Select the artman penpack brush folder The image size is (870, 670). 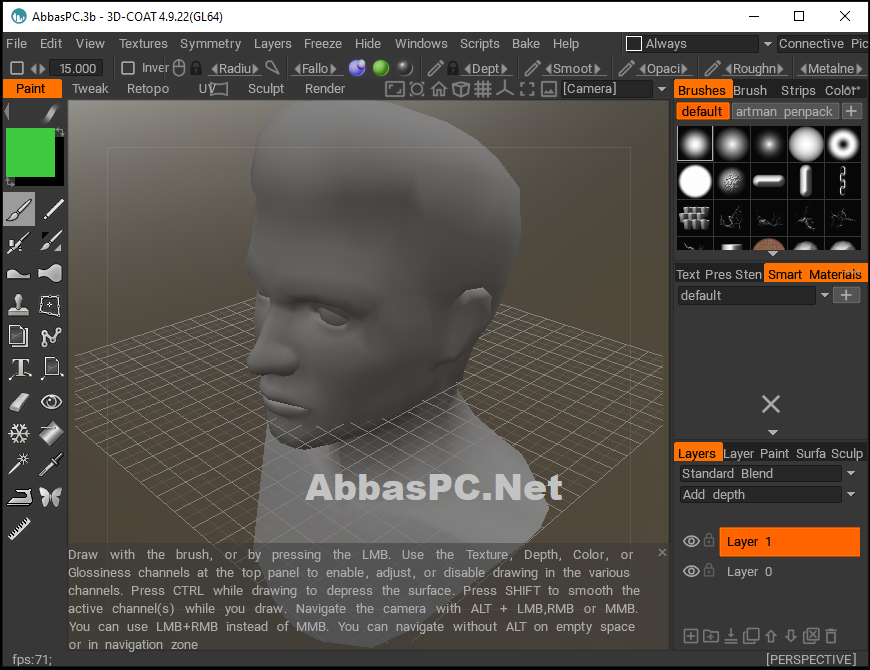[784, 111]
